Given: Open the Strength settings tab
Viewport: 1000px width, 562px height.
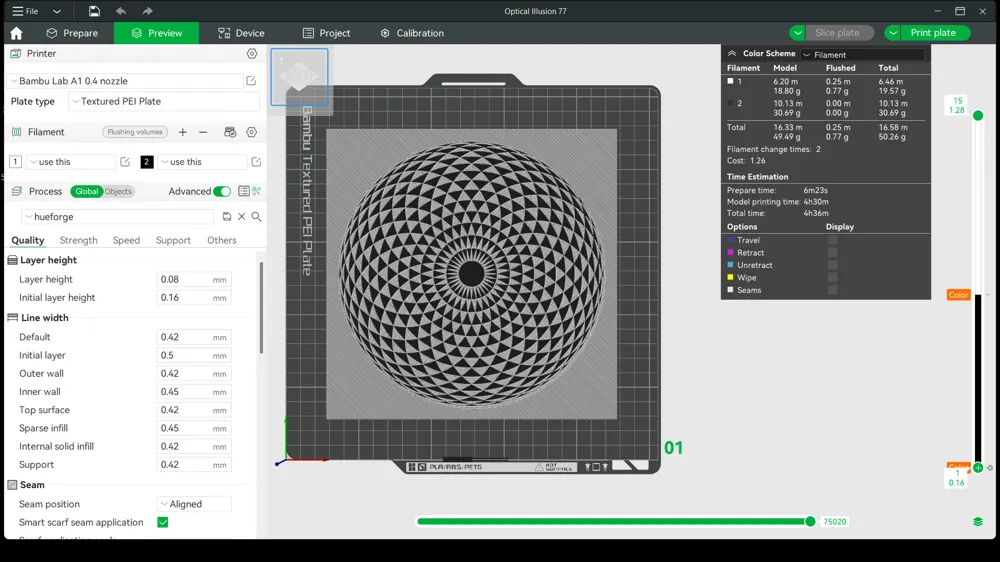Looking at the screenshot, I should [78, 240].
